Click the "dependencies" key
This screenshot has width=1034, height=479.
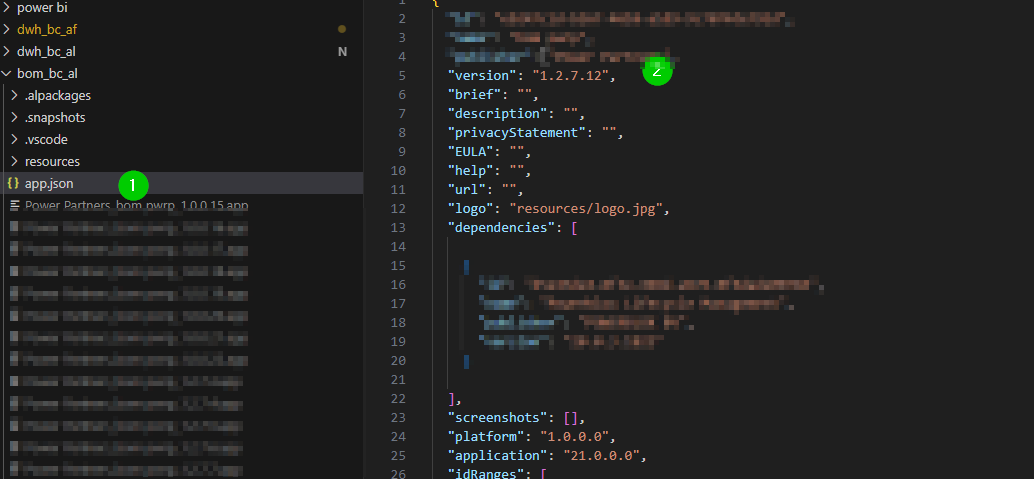[x=501, y=228]
